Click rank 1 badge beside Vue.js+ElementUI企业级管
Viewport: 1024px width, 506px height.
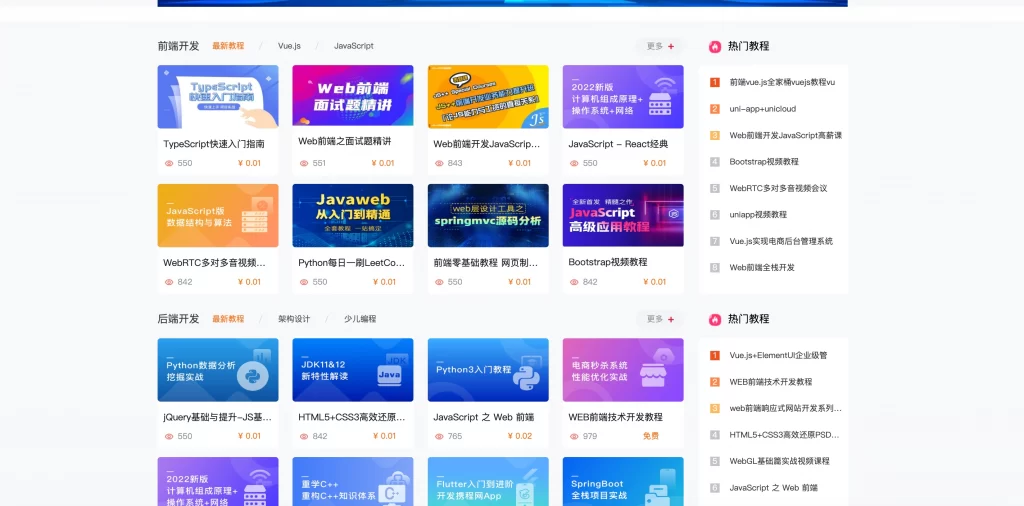(715, 355)
